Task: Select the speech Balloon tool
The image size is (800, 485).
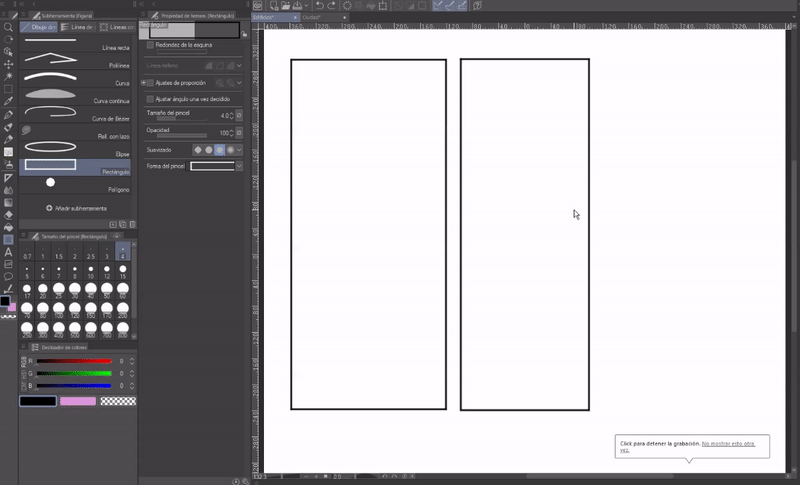Action: pyautogui.click(x=8, y=276)
